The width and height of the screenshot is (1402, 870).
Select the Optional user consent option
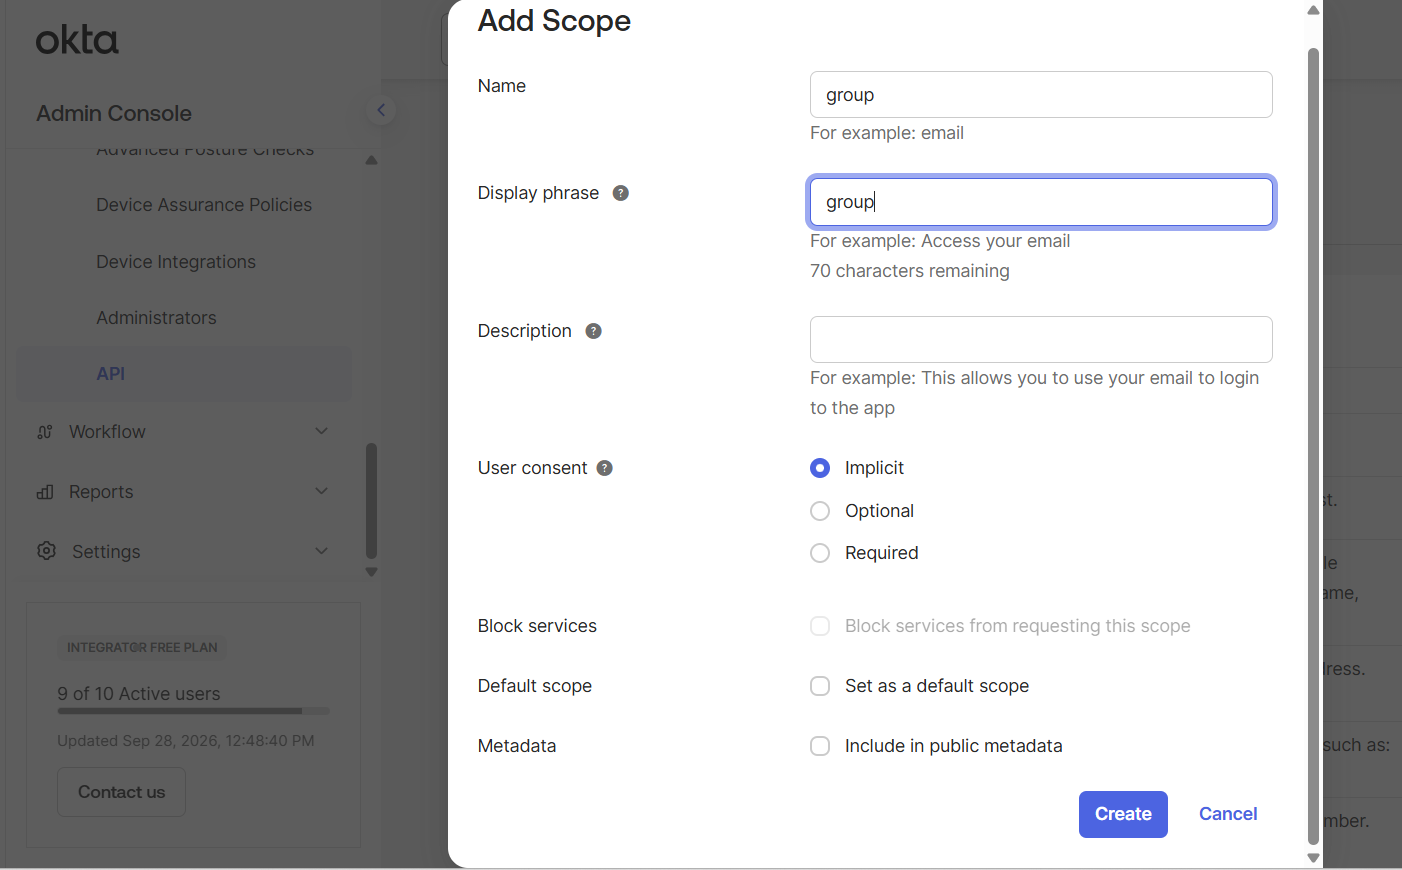[820, 511]
